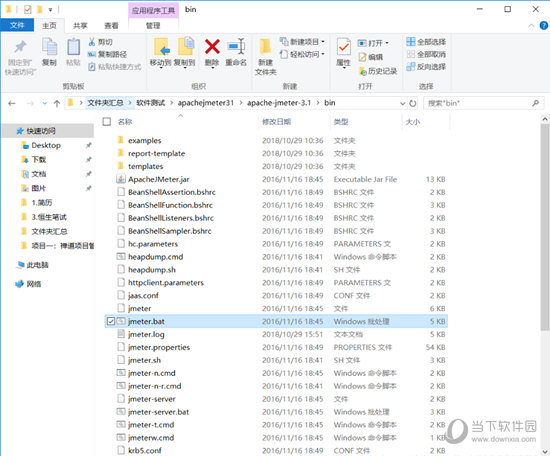Screen dimensions: 550x456
Task: Click the scrollbar down arrow
Action: tap(545, 452)
